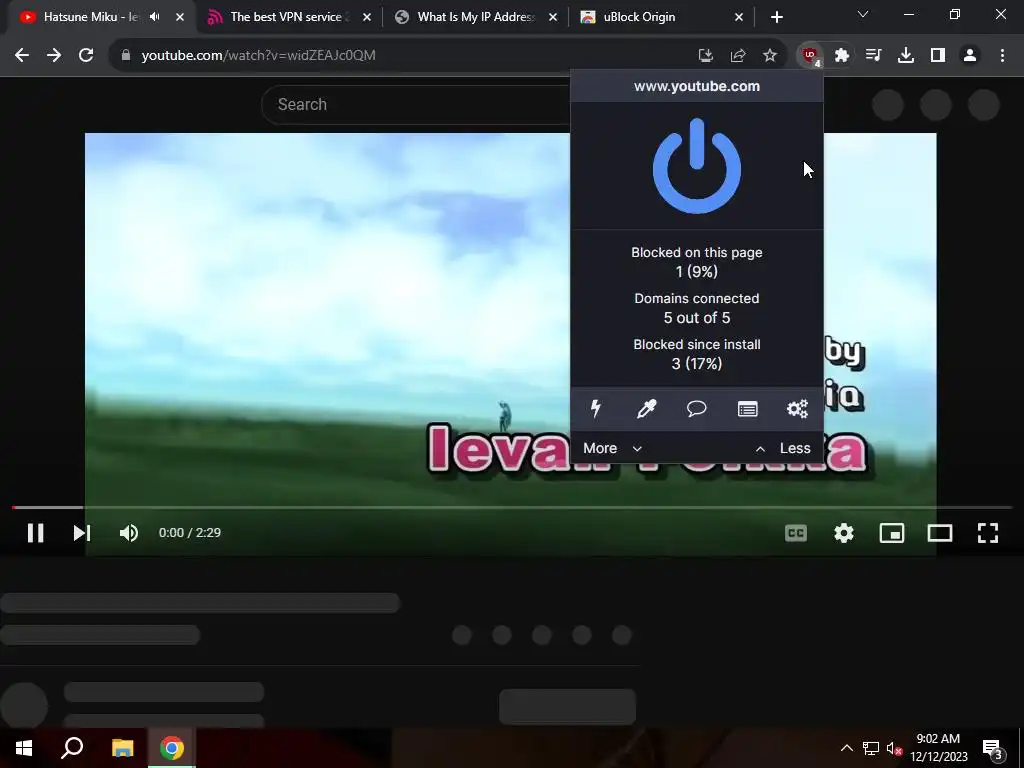The height and width of the screenshot is (768, 1024).
Task: Enable miniplayer mode
Action: [891, 533]
